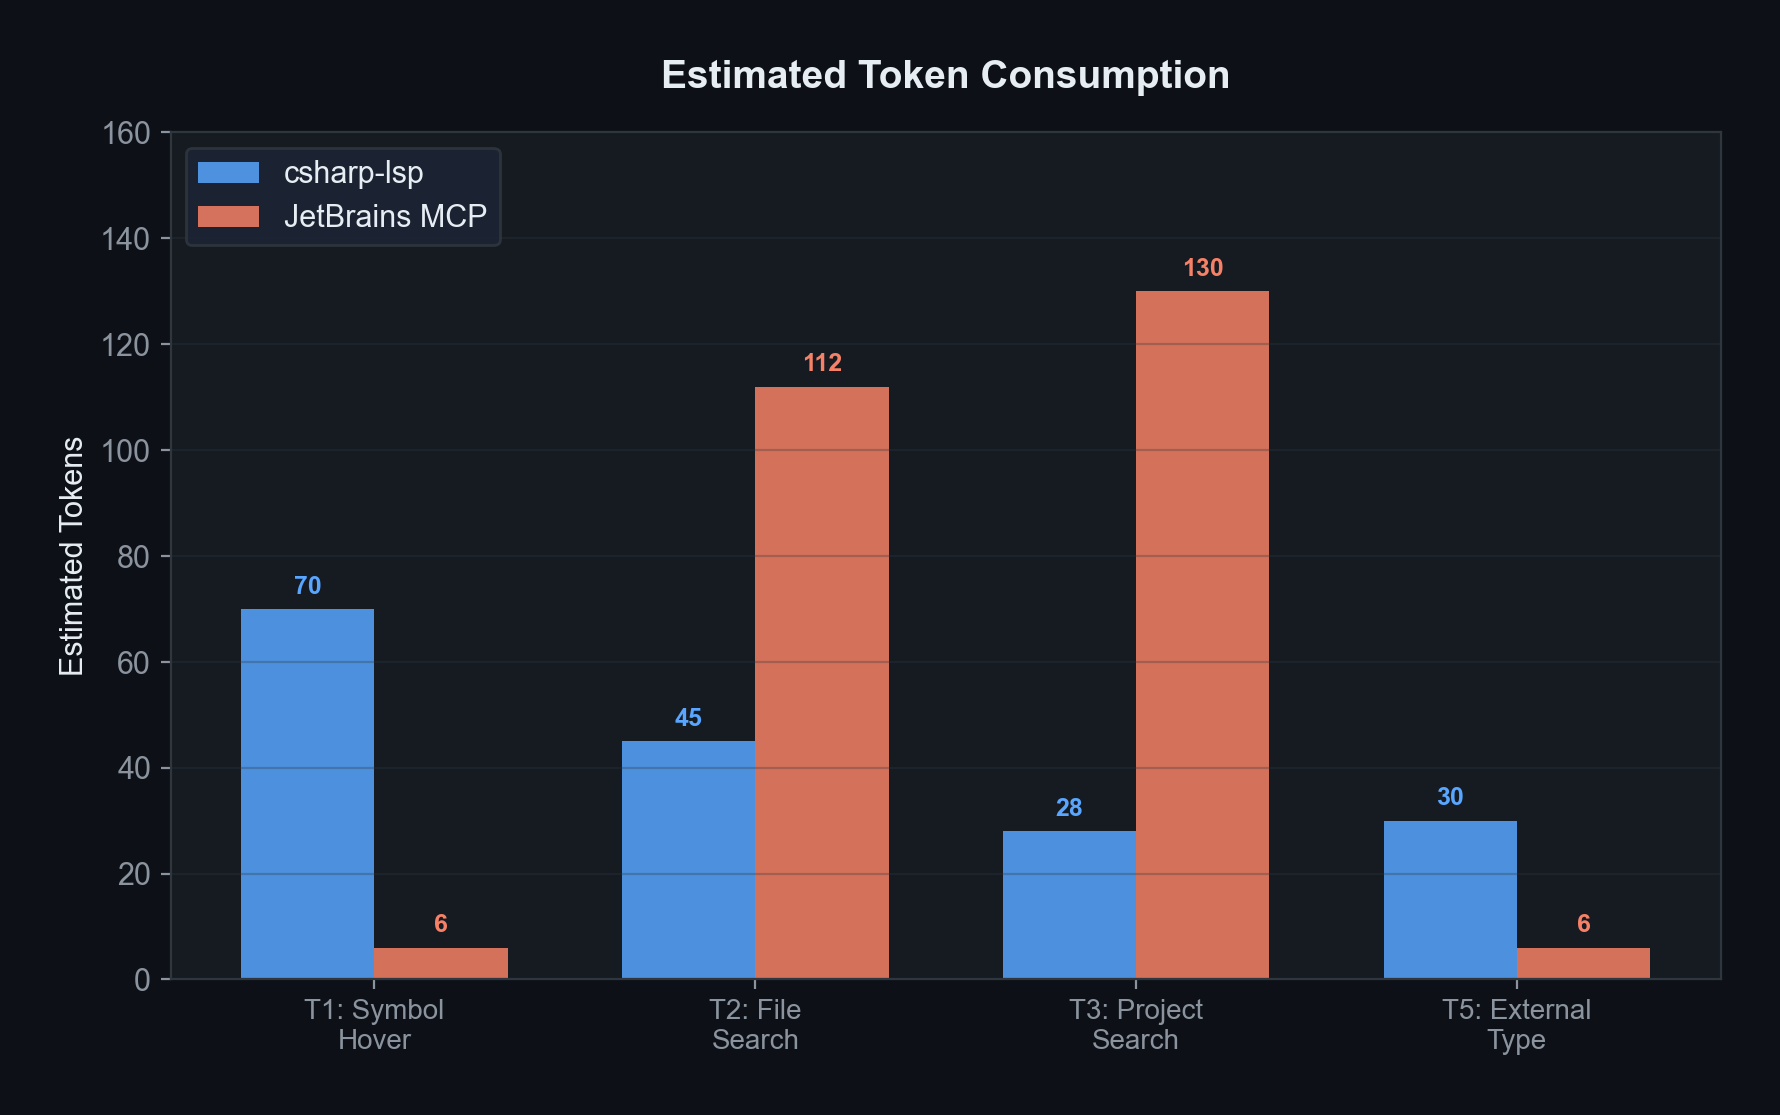This screenshot has height=1115, width=1780.
Task: Click the blue csharp-lsp legend swatch
Action: (x=228, y=173)
